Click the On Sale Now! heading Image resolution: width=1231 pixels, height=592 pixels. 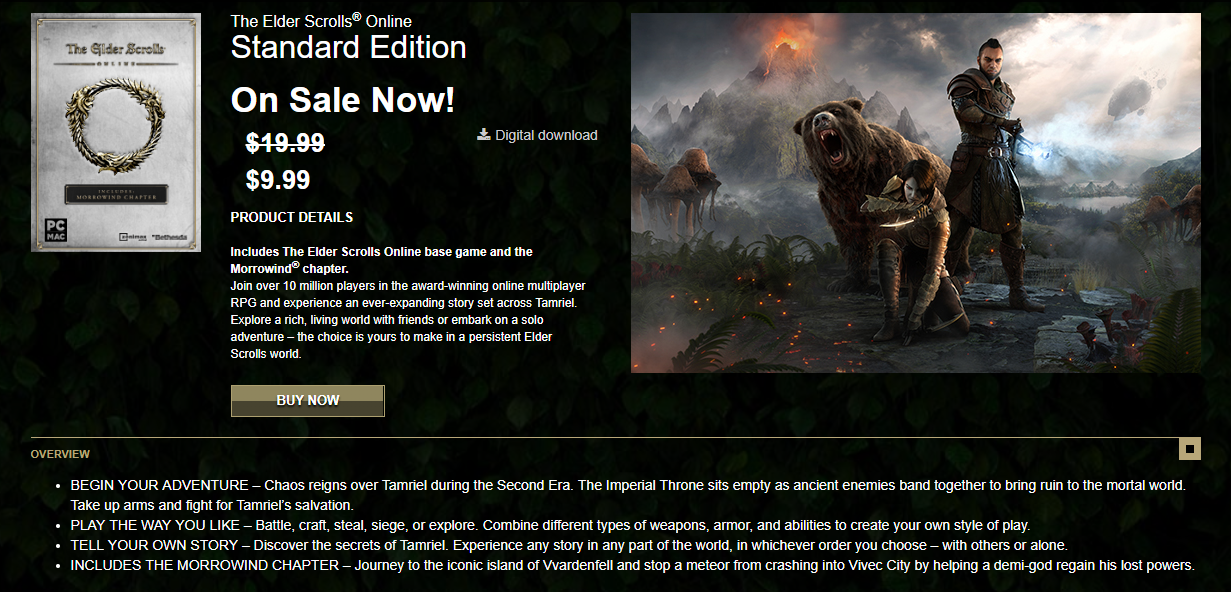click(x=343, y=100)
